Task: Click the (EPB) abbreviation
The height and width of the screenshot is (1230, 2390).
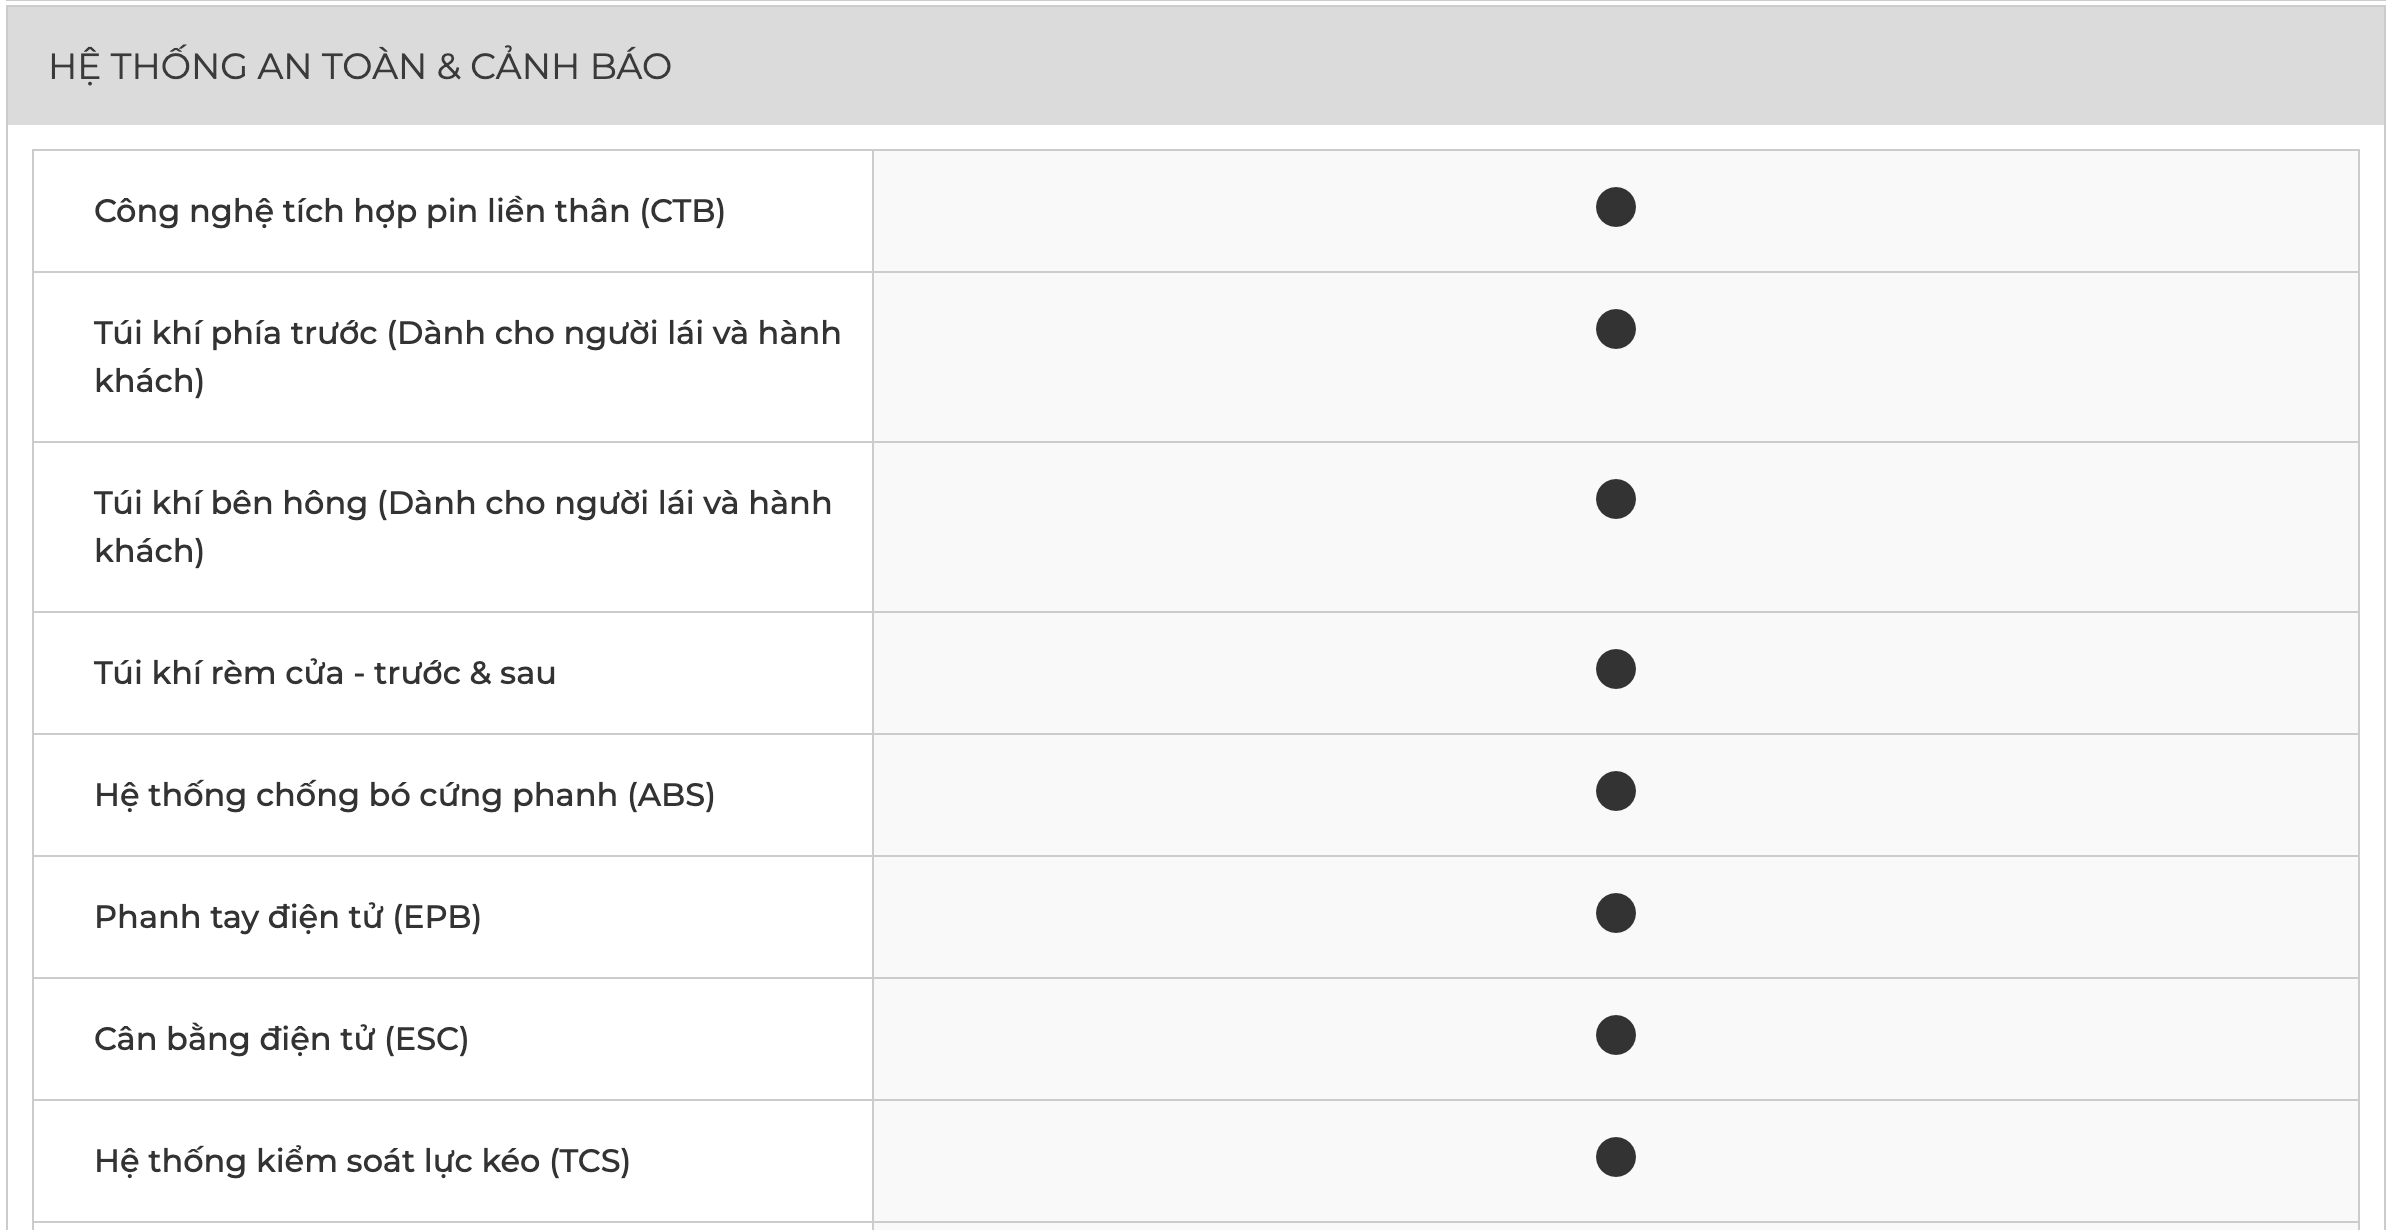Action: (x=437, y=918)
